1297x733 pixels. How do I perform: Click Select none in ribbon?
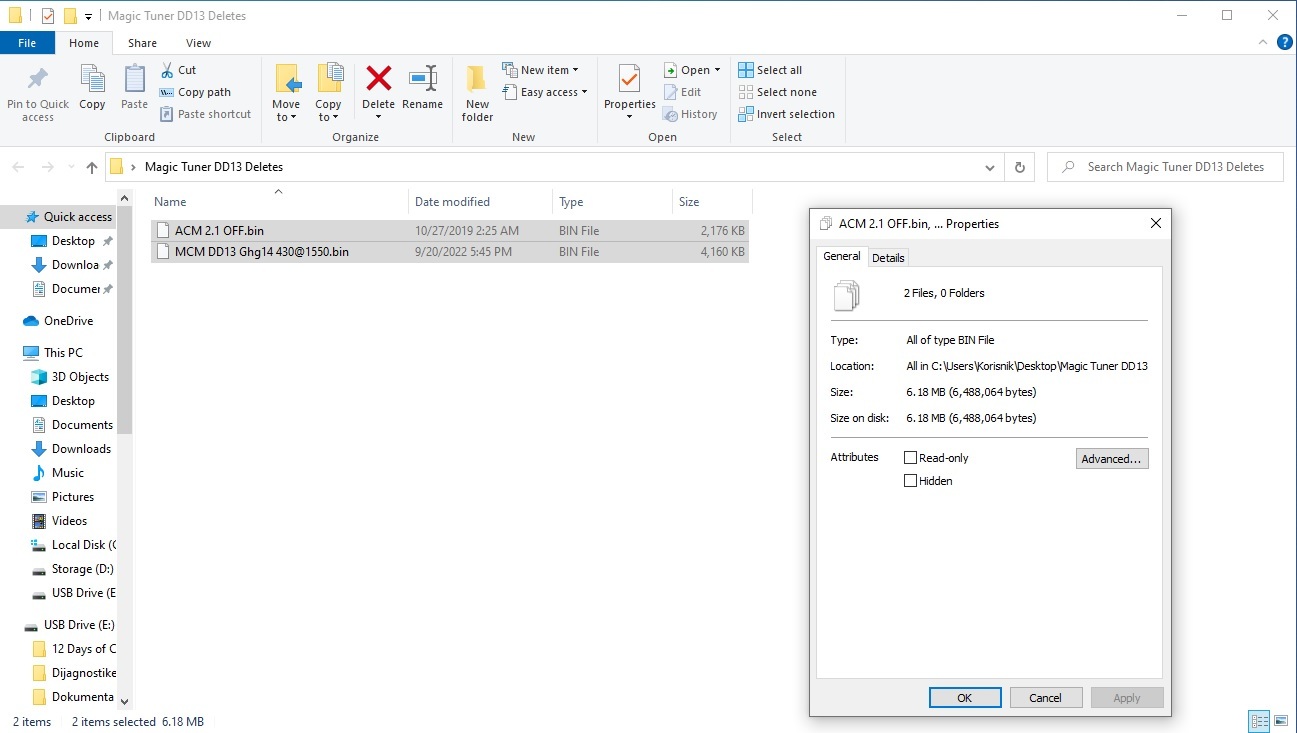tap(777, 92)
